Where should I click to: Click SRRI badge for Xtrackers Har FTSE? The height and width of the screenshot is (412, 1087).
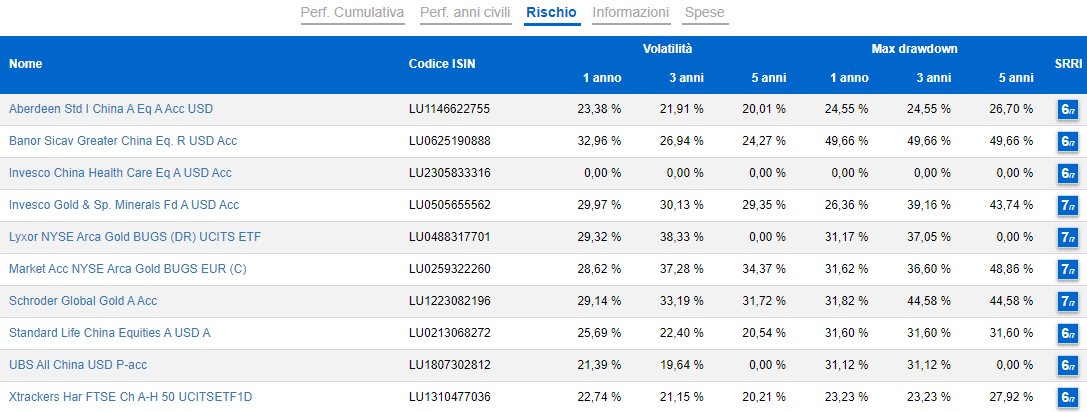[x=1067, y=398]
